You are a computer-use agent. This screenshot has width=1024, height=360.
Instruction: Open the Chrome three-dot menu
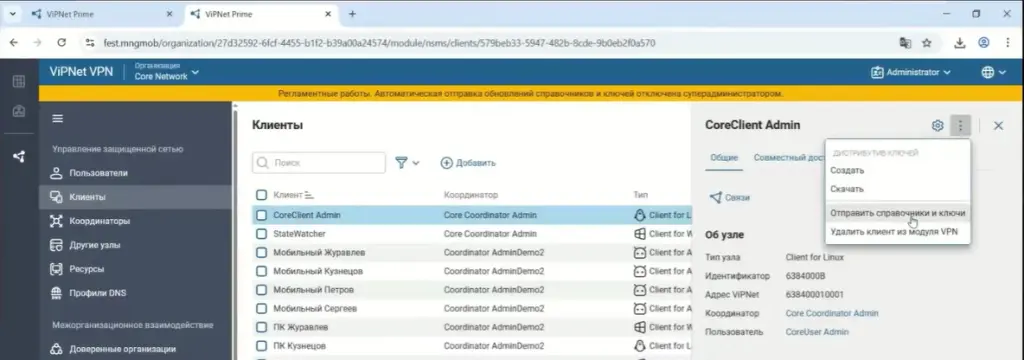click(x=1008, y=43)
